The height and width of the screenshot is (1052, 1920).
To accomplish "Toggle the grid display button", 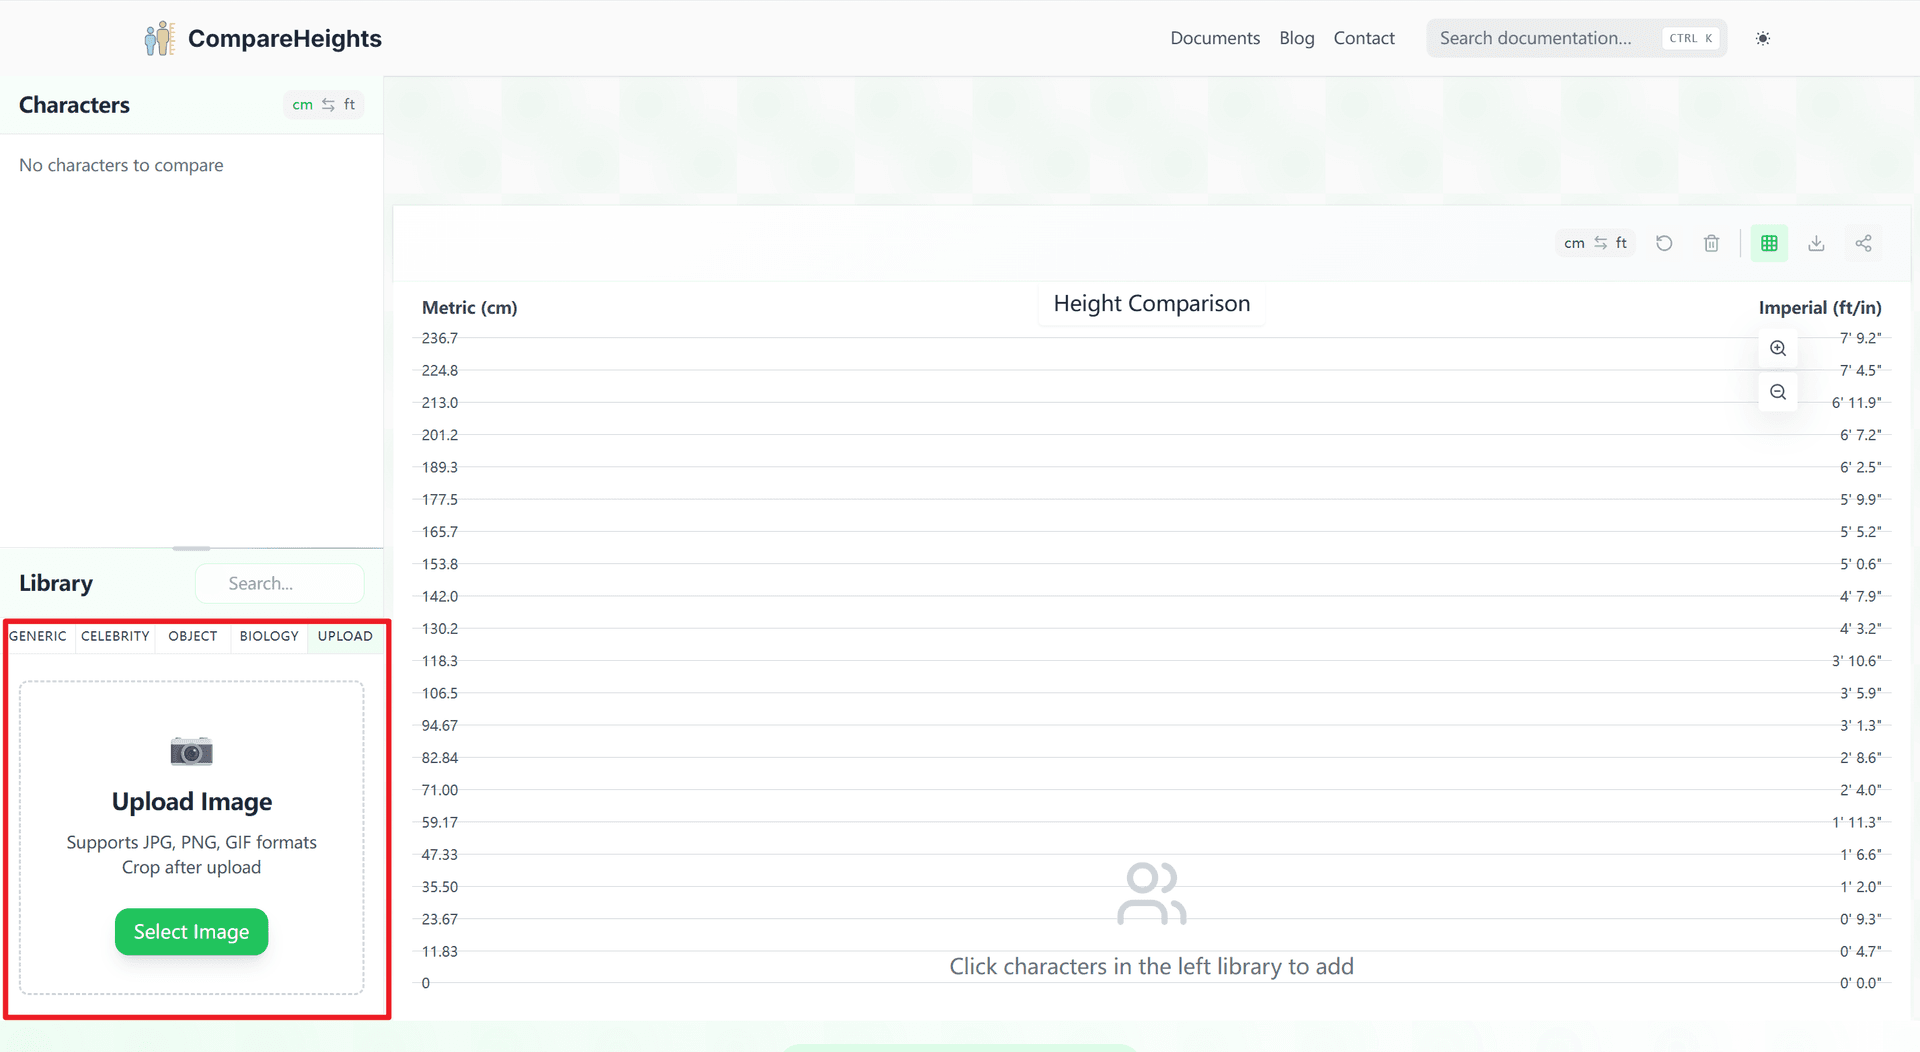I will point(1768,243).
